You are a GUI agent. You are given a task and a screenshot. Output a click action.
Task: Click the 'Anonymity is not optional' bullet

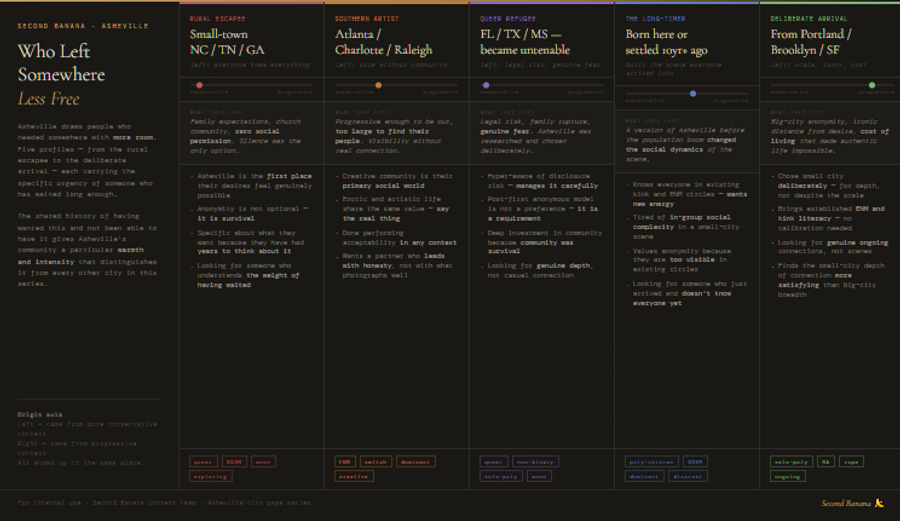tap(253, 213)
